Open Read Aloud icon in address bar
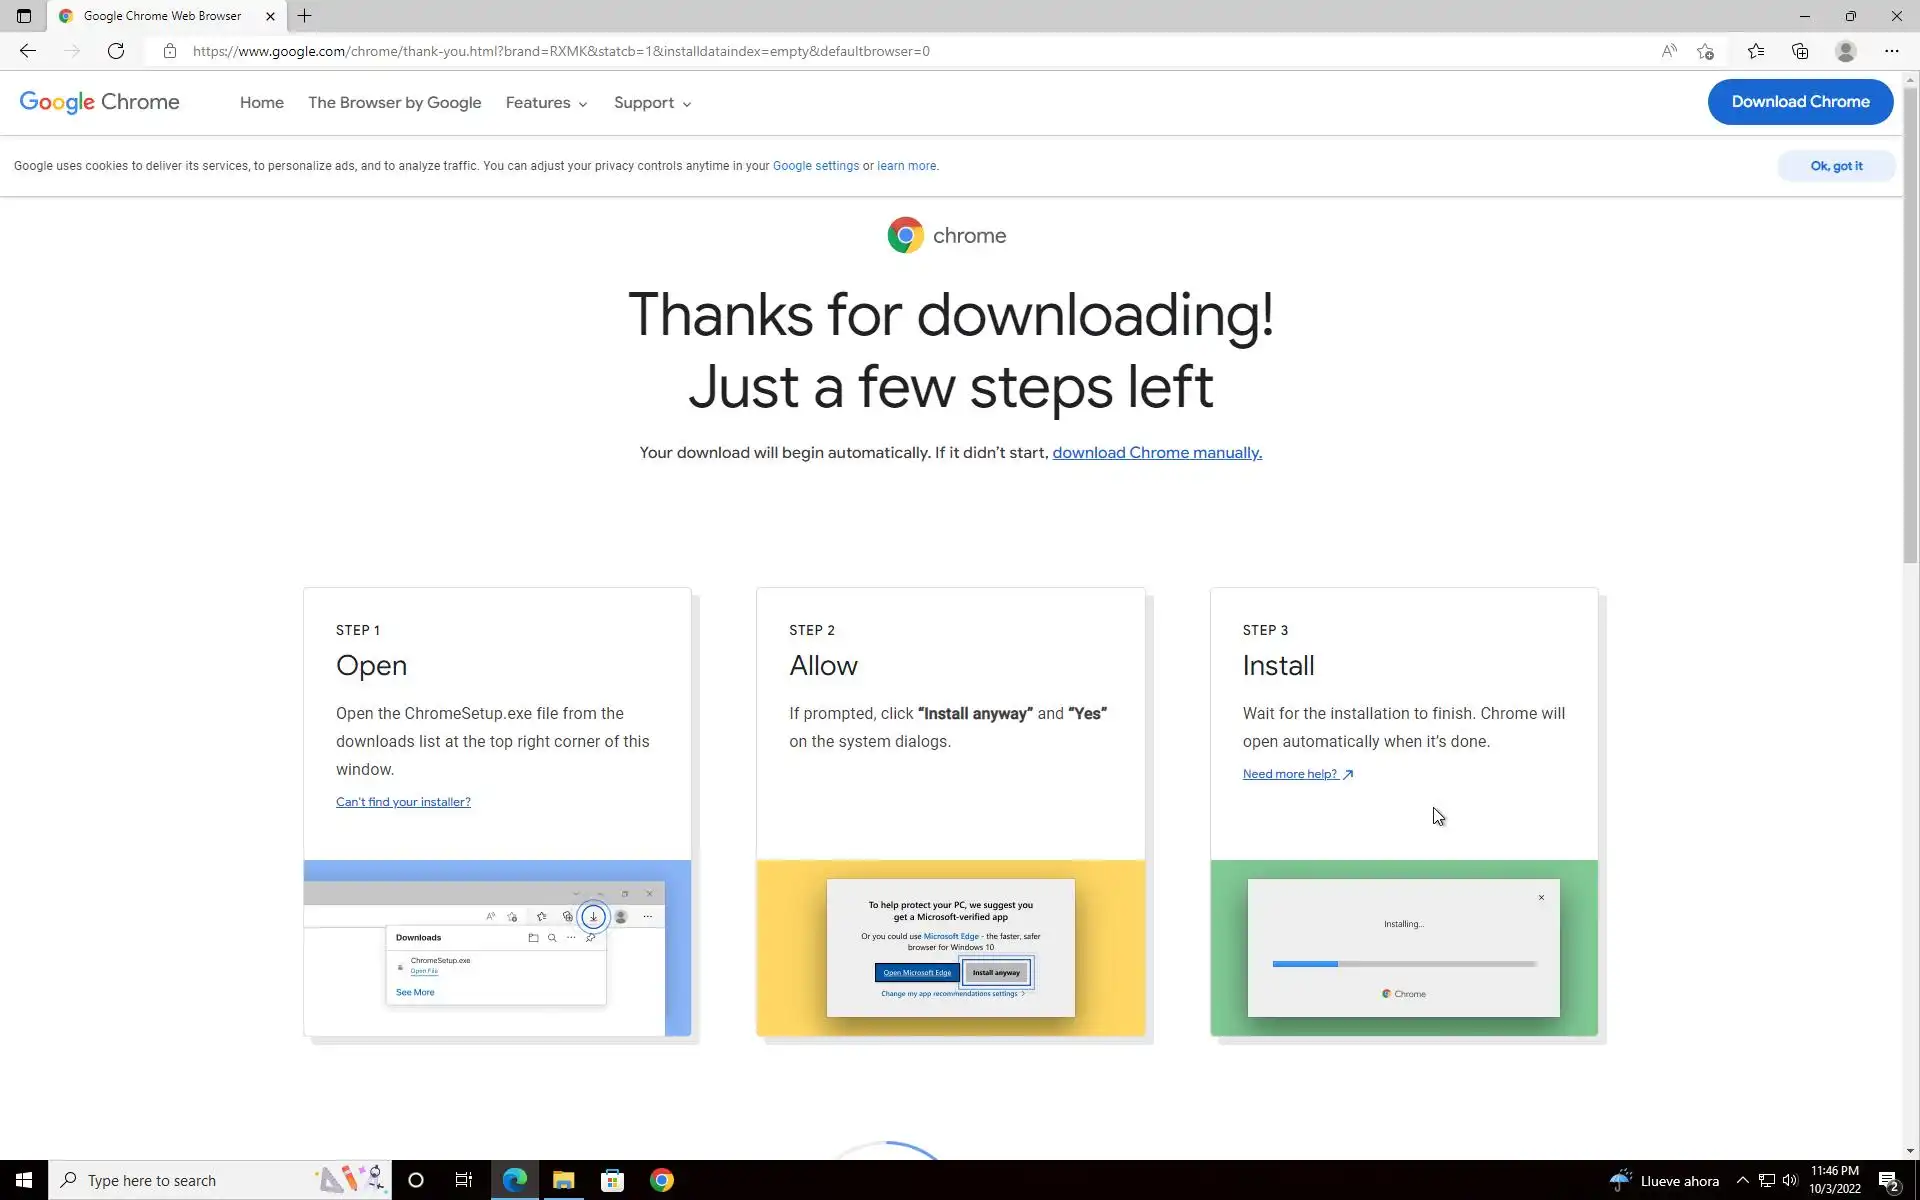The height and width of the screenshot is (1200, 1920). [1669, 51]
